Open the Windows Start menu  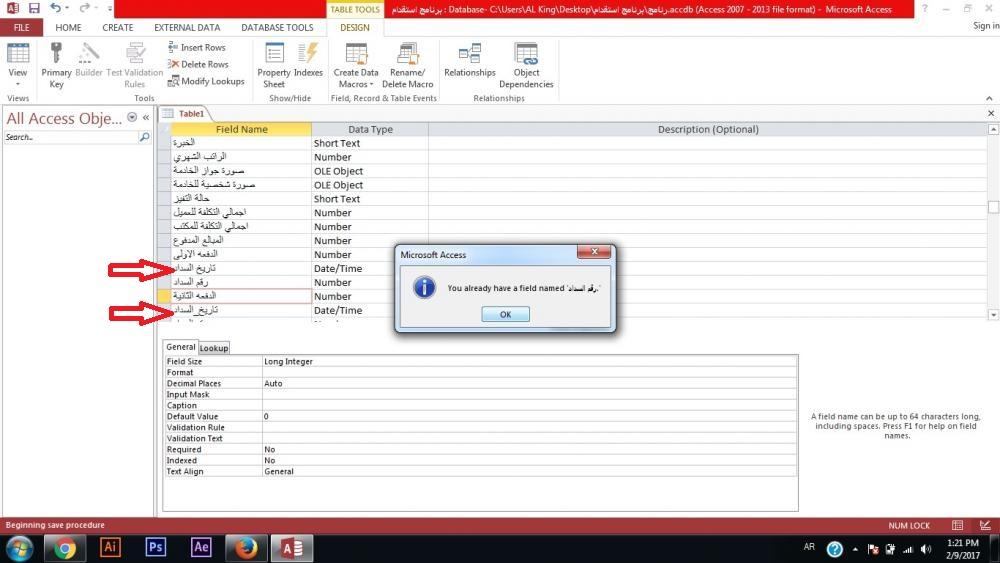coord(20,548)
